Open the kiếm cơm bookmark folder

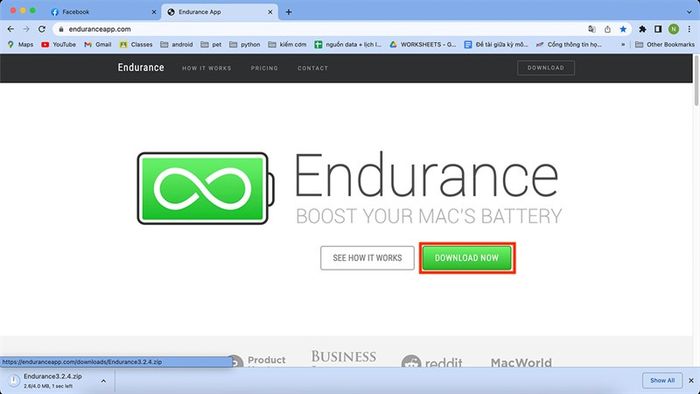tap(288, 45)
